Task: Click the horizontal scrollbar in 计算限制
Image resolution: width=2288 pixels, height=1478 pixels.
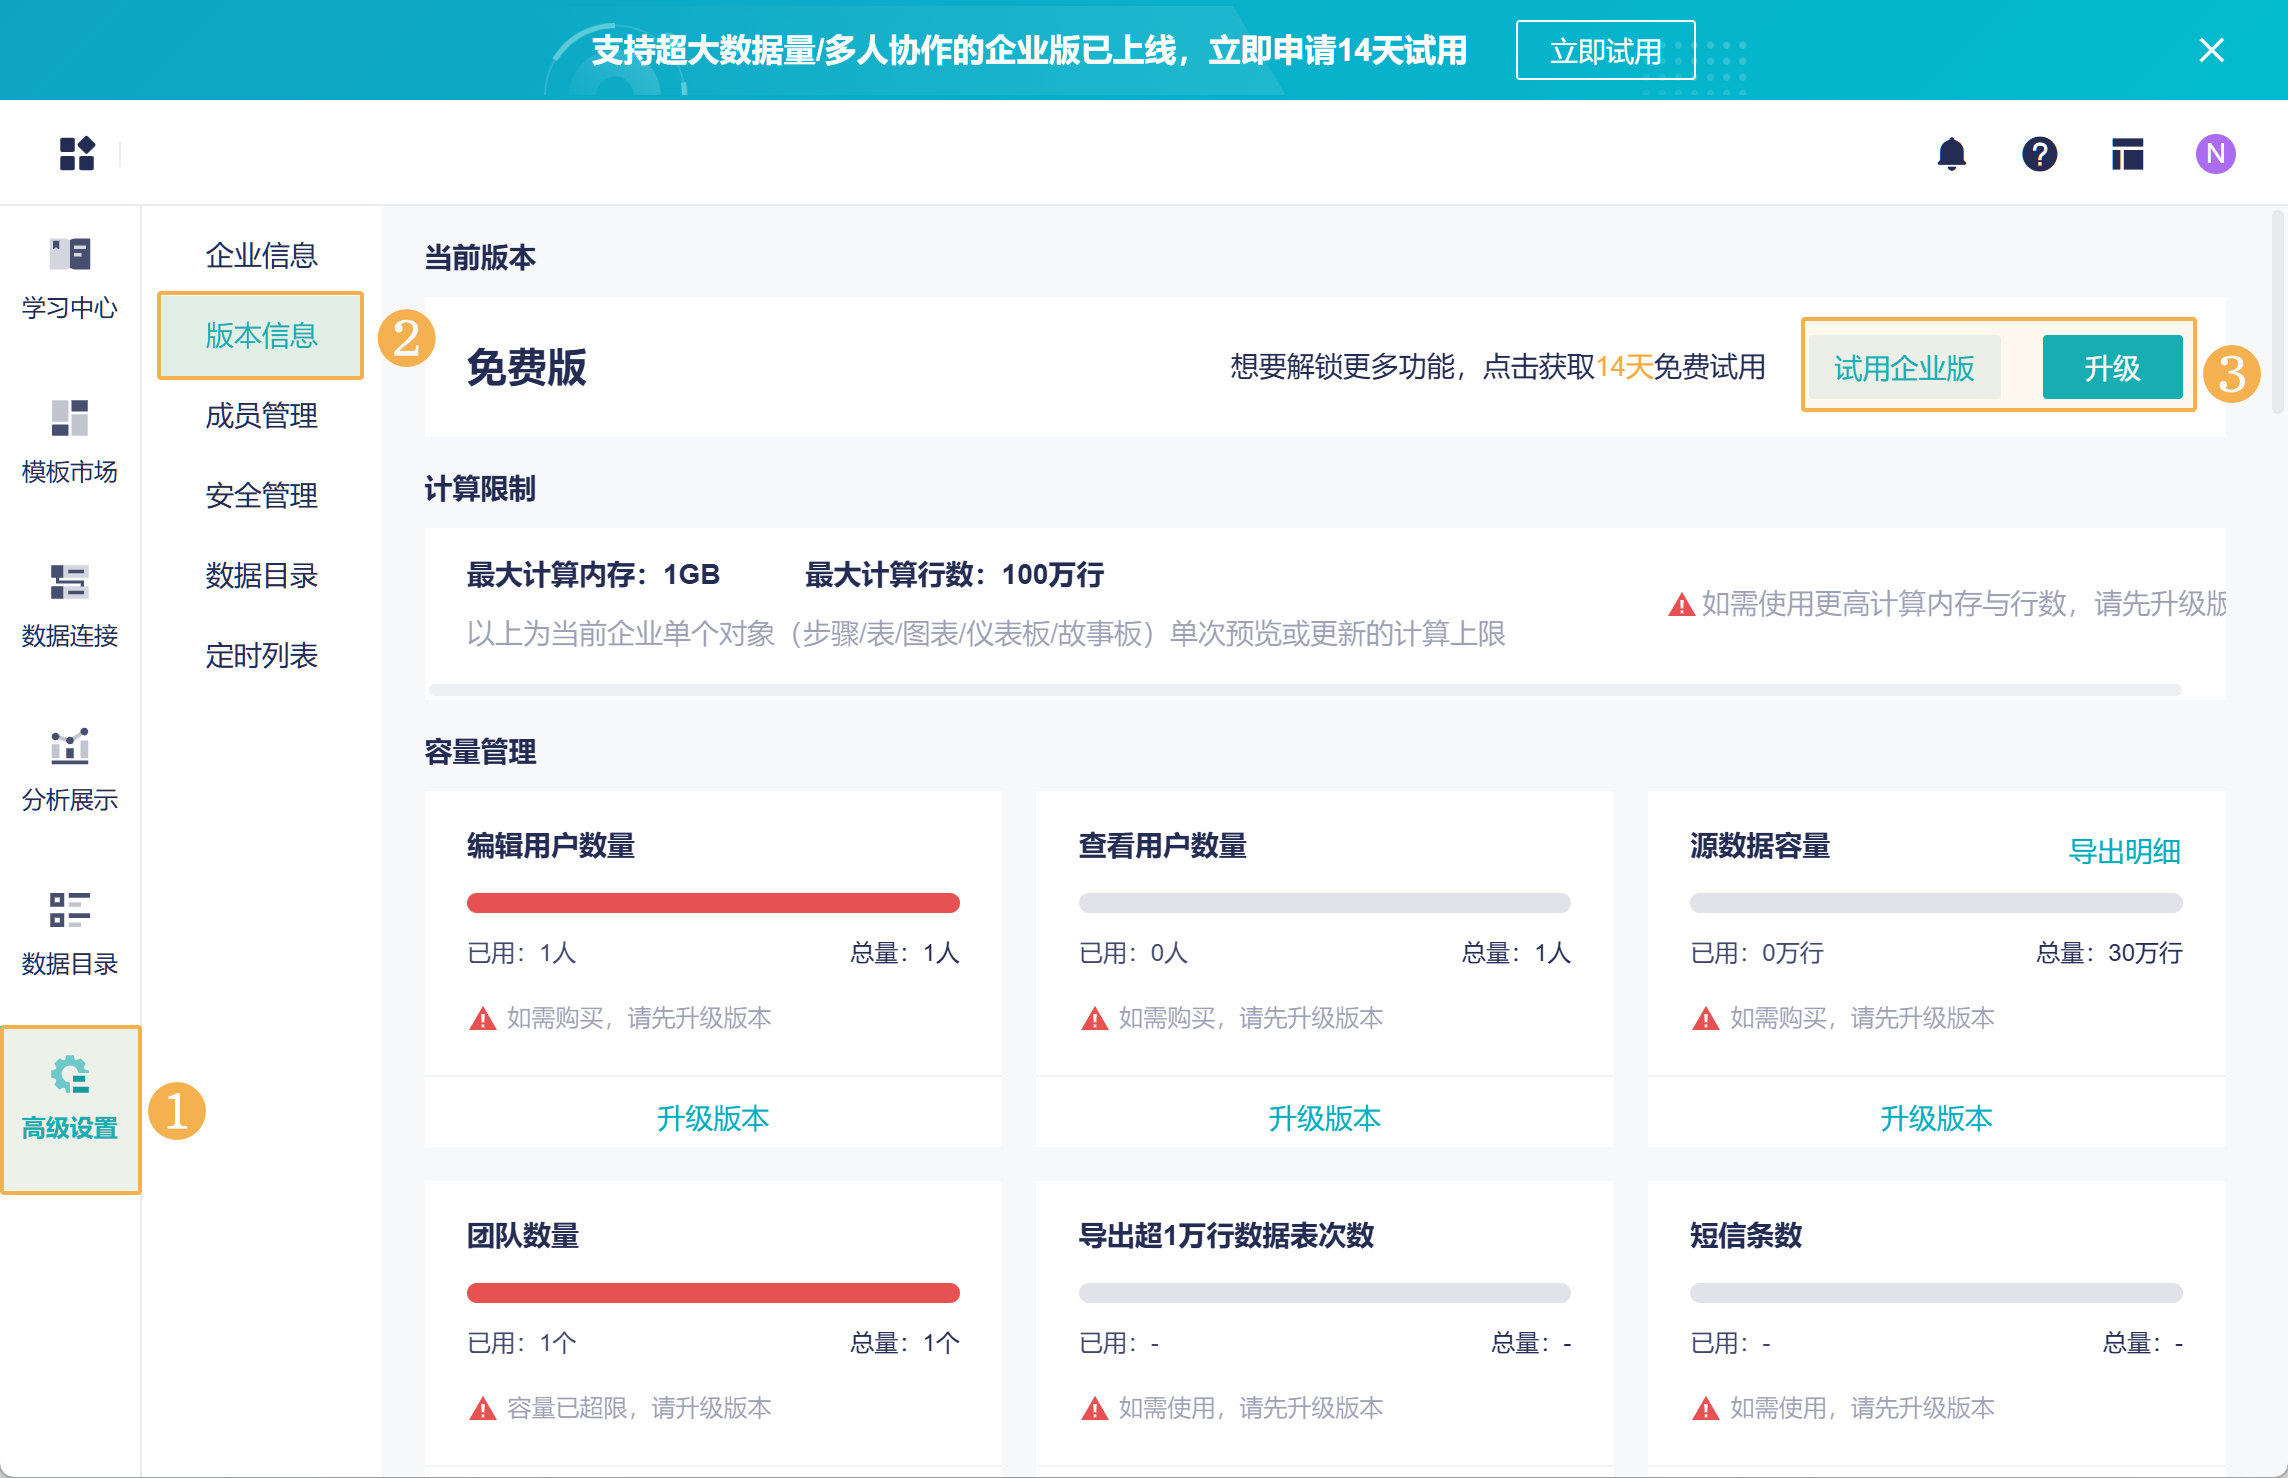Action: pos(1305,690)
